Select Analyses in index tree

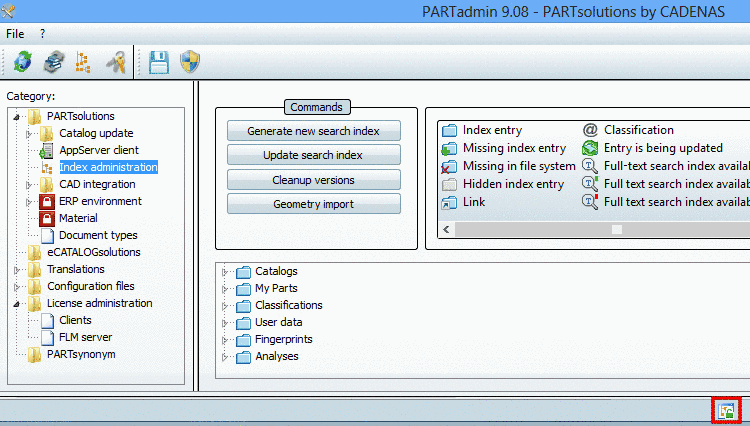(277, 356)
